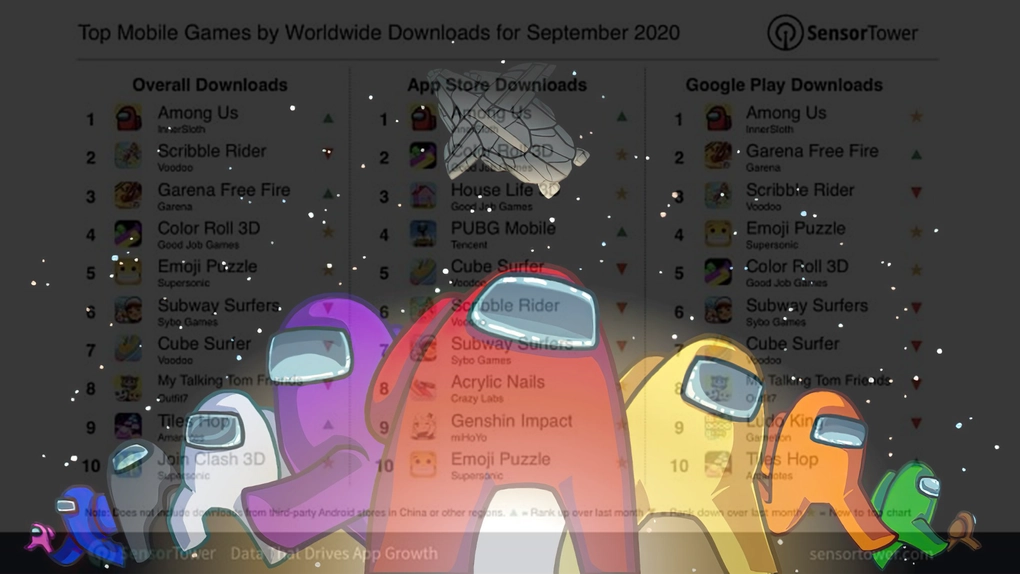Image resolution: width=1020 pixels, height=574 pixels.
Task: Click Garena Free Fire icon in Google Play list
Action: point(718,157)
